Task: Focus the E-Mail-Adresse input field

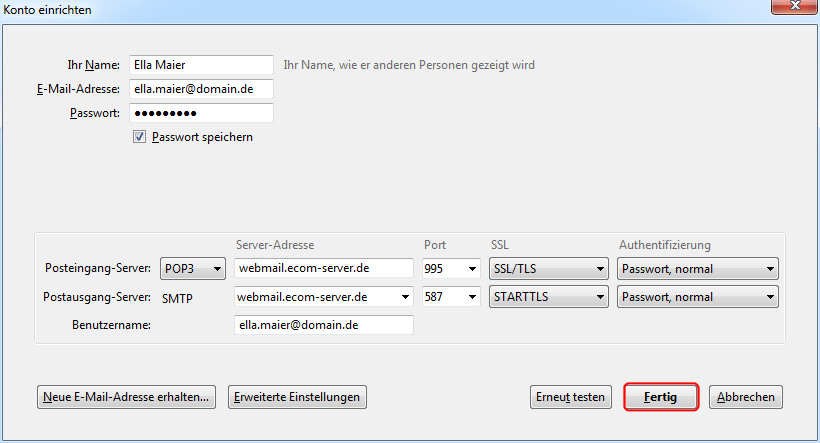Action: tap(201, 89)
